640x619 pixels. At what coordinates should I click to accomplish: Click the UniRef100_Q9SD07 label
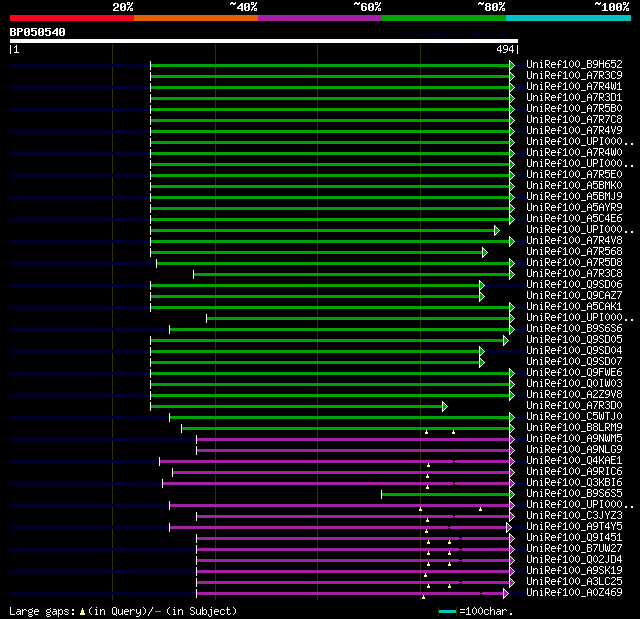(x=574, y=362)
